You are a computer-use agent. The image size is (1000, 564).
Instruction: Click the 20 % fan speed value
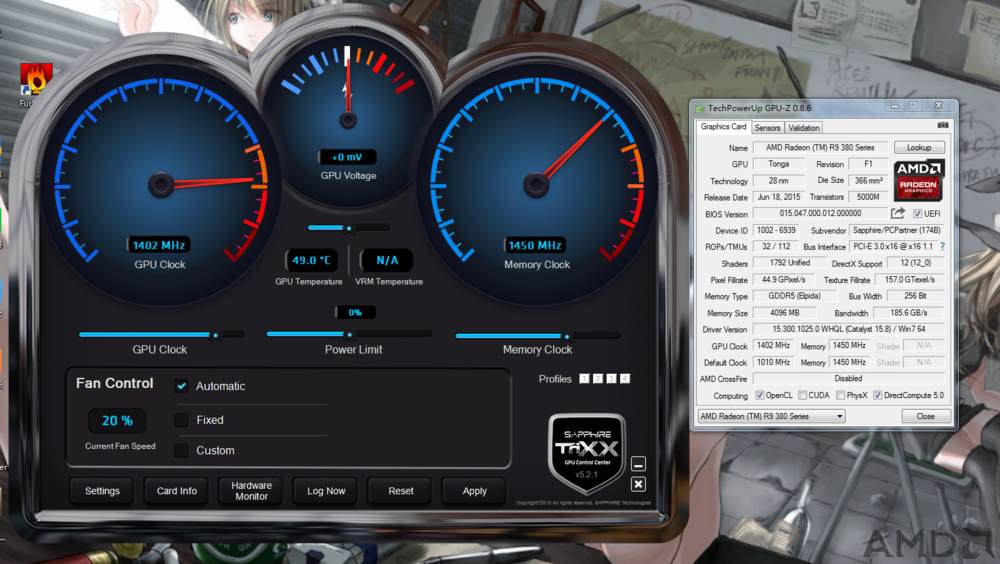pos(117,420)
